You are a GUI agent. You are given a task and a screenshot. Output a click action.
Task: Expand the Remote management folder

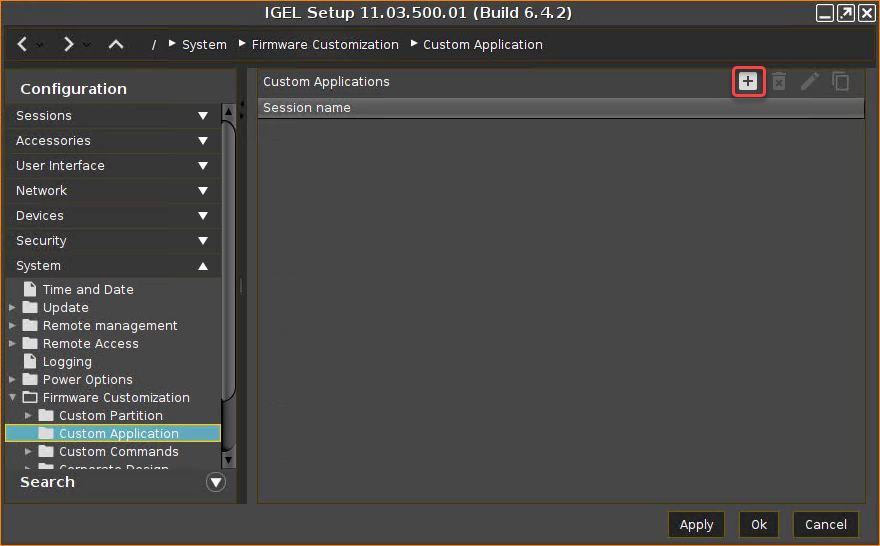tap(12, 326)
